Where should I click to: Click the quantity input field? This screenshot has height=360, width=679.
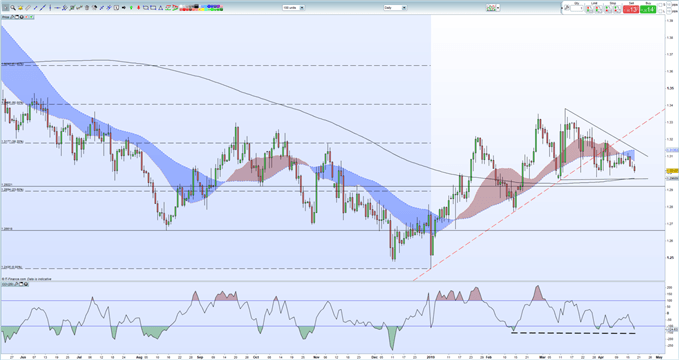[576, 8]
